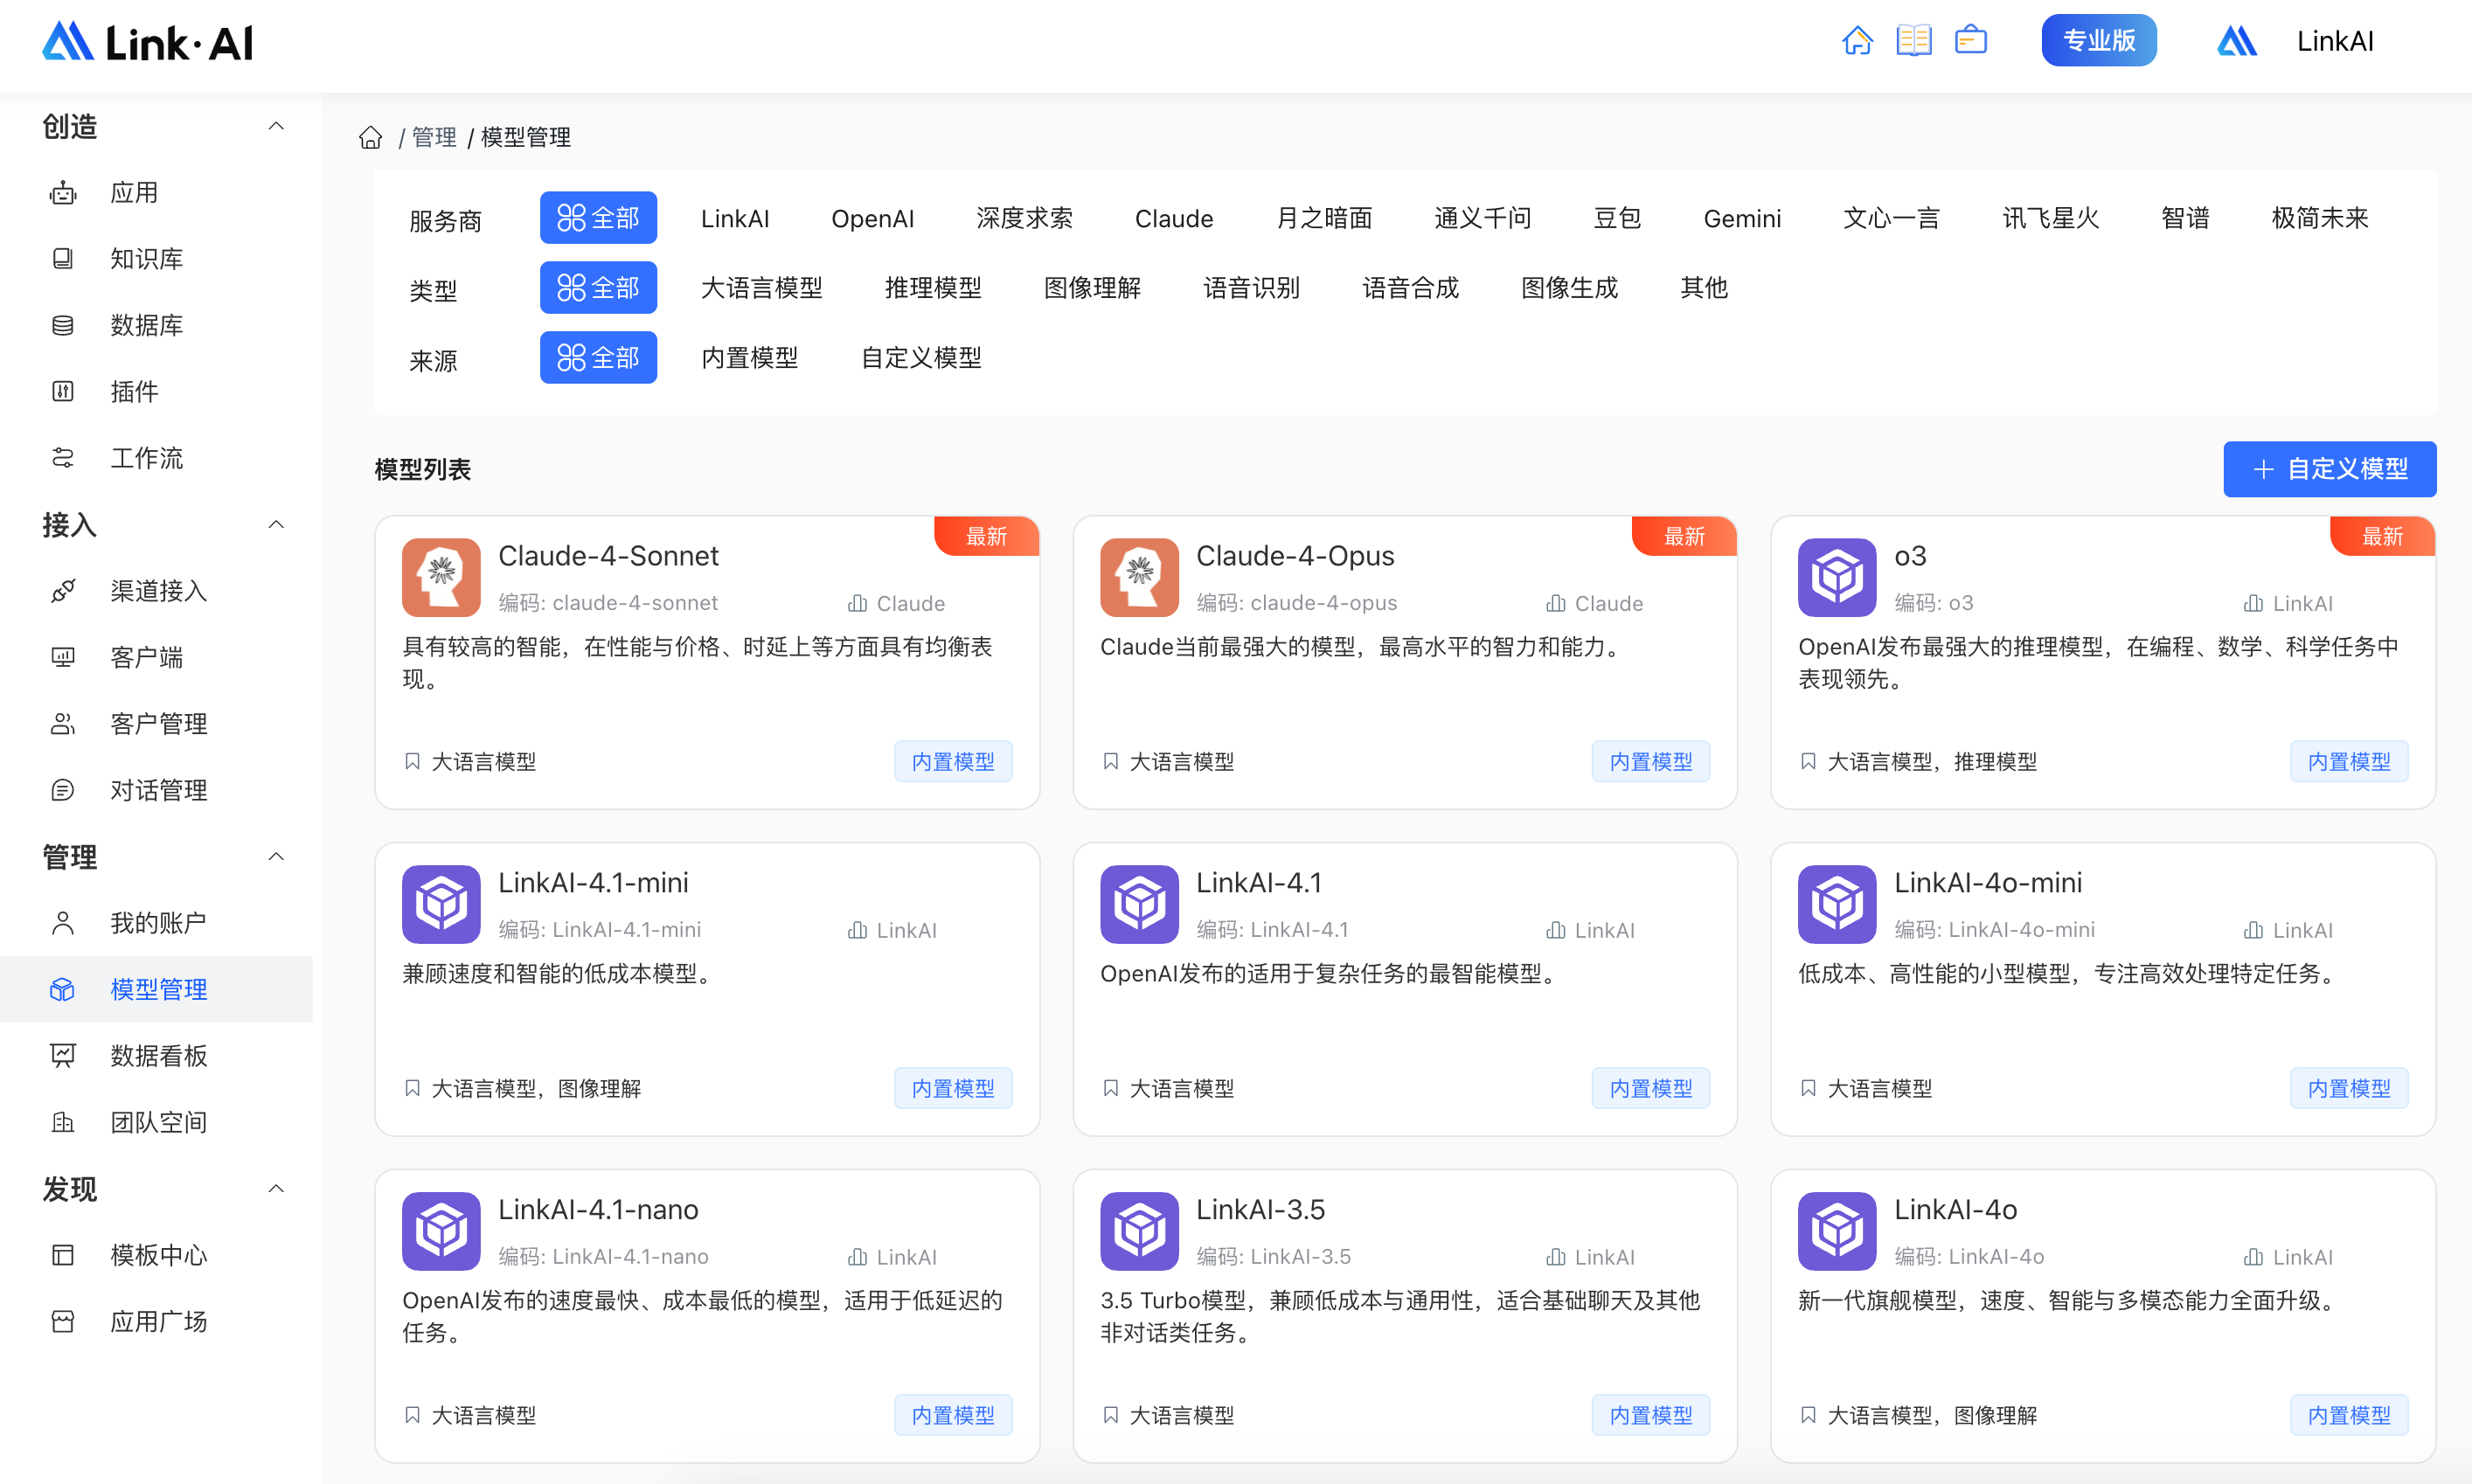Collapse the 接入 sidebar section
The width and height of the screenshot is (2472, 1484).
coord(277,524)
